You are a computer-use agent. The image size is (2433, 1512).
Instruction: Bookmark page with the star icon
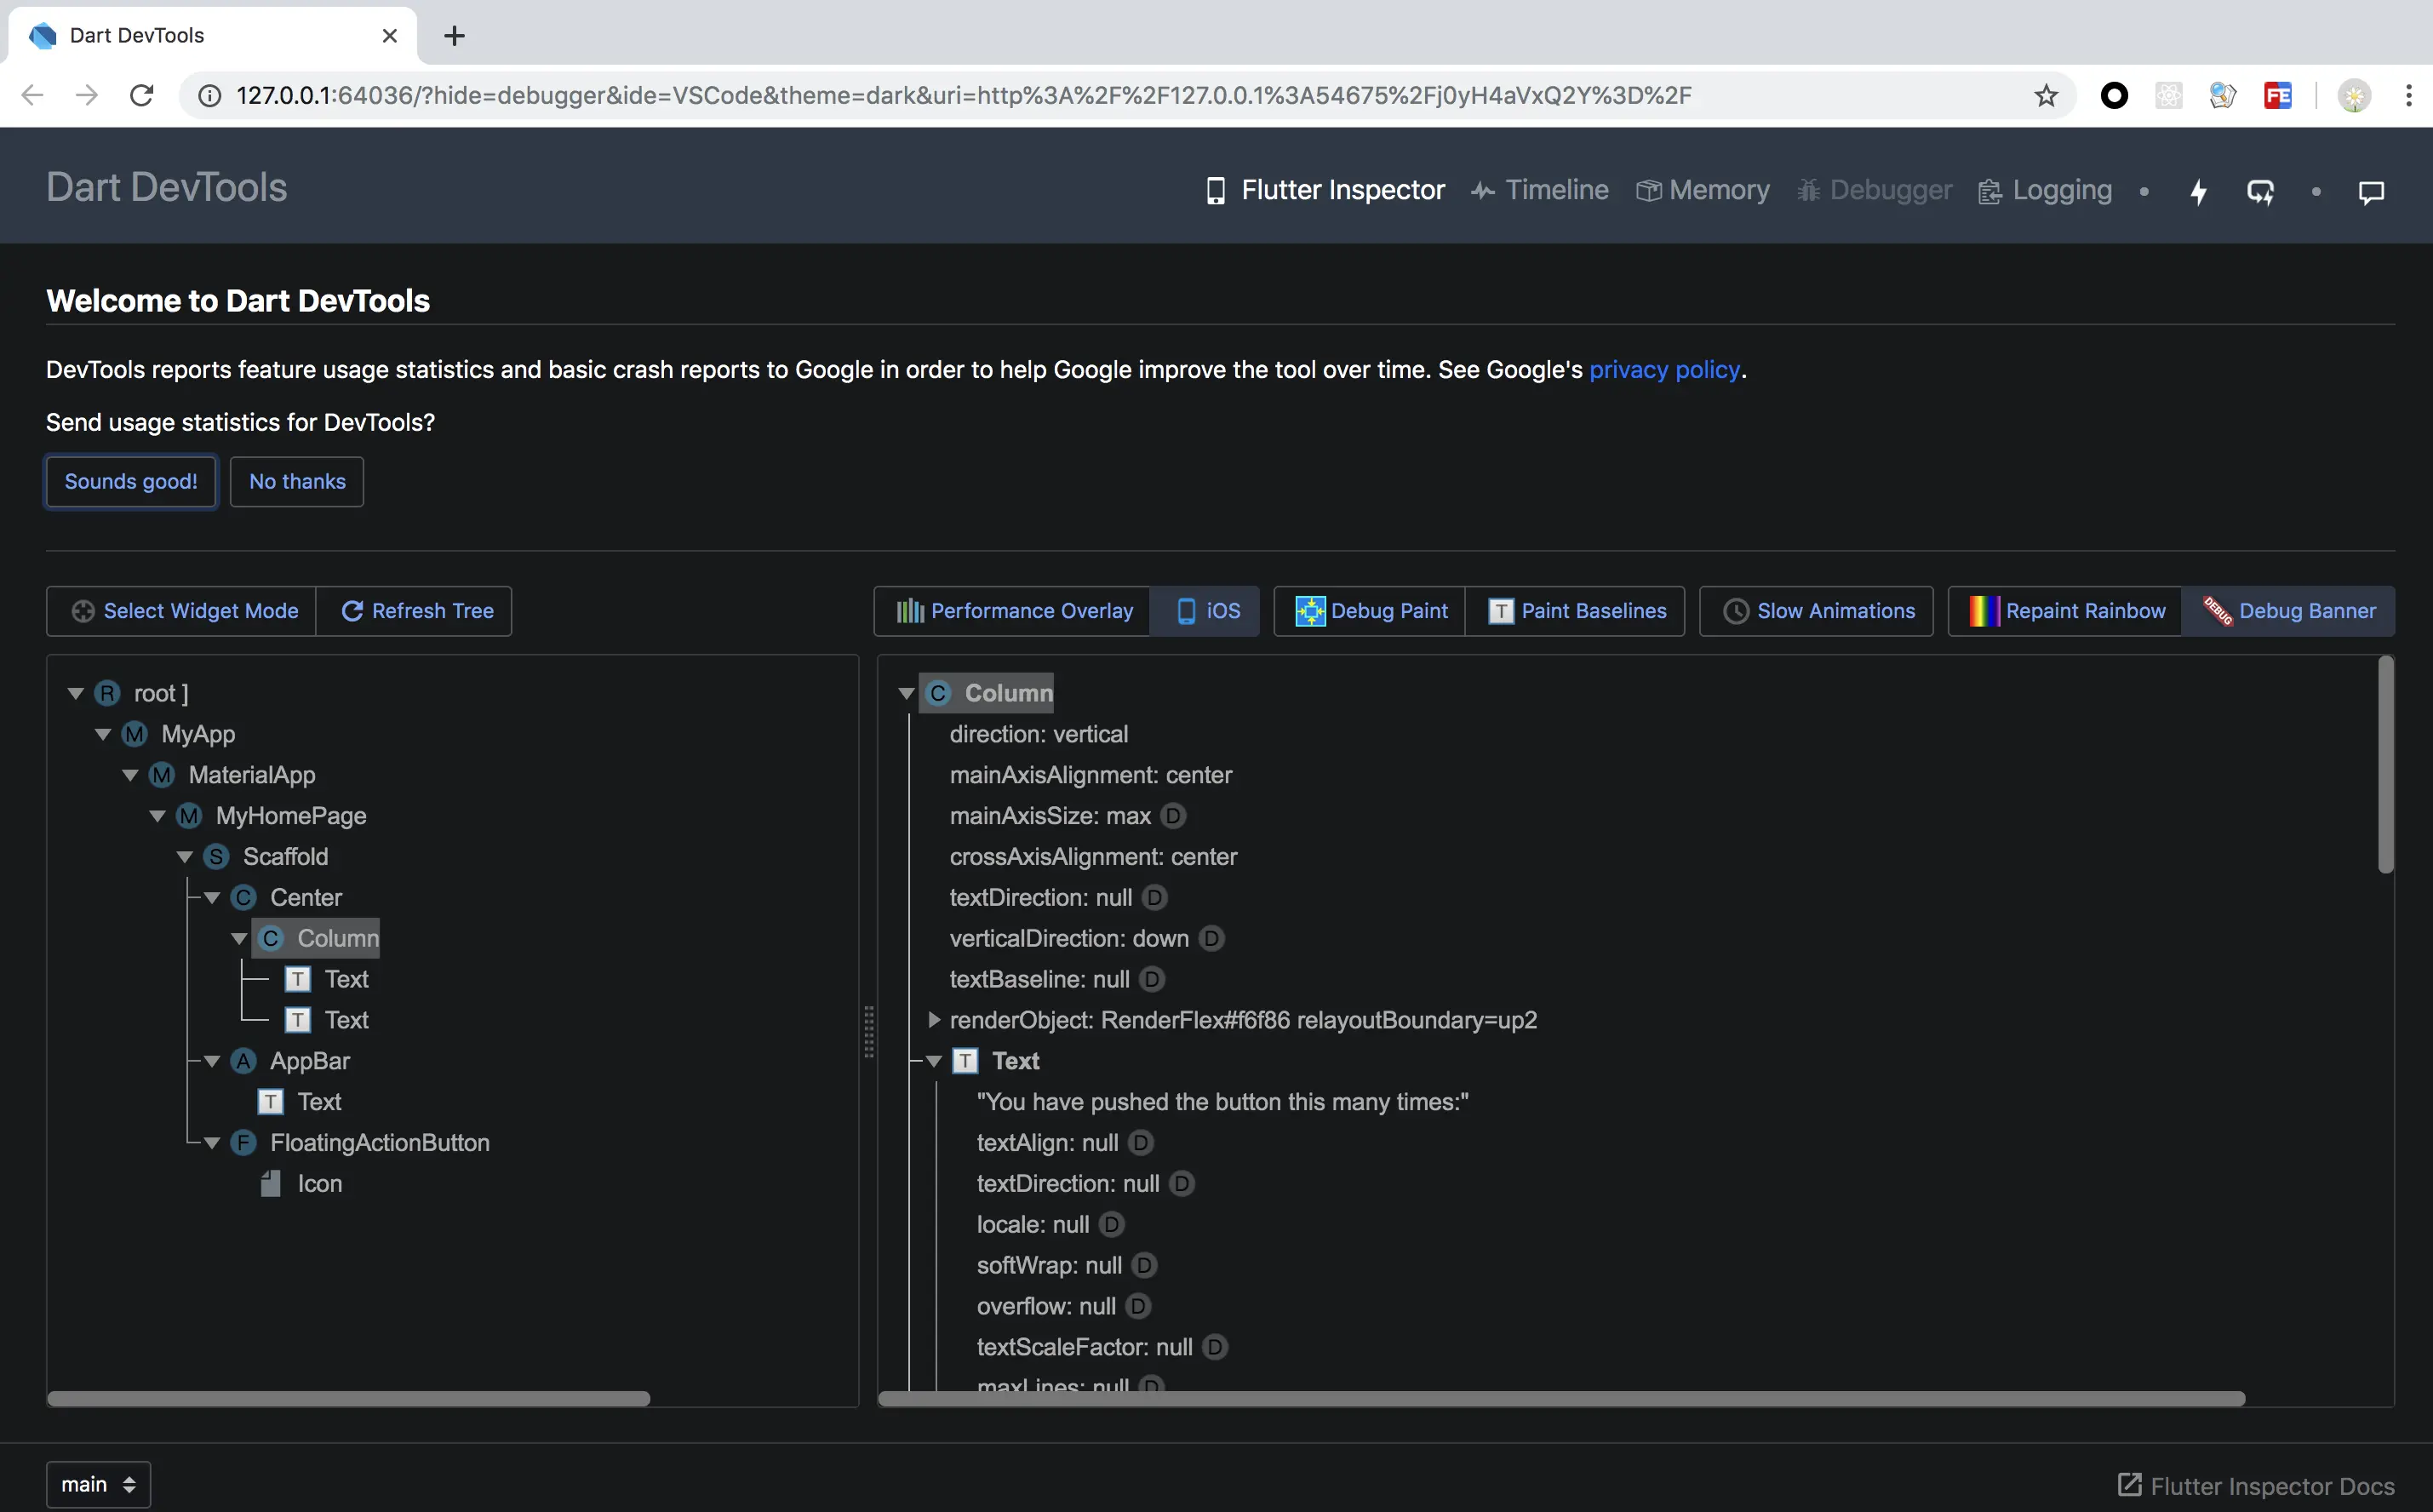point(2046,96)
